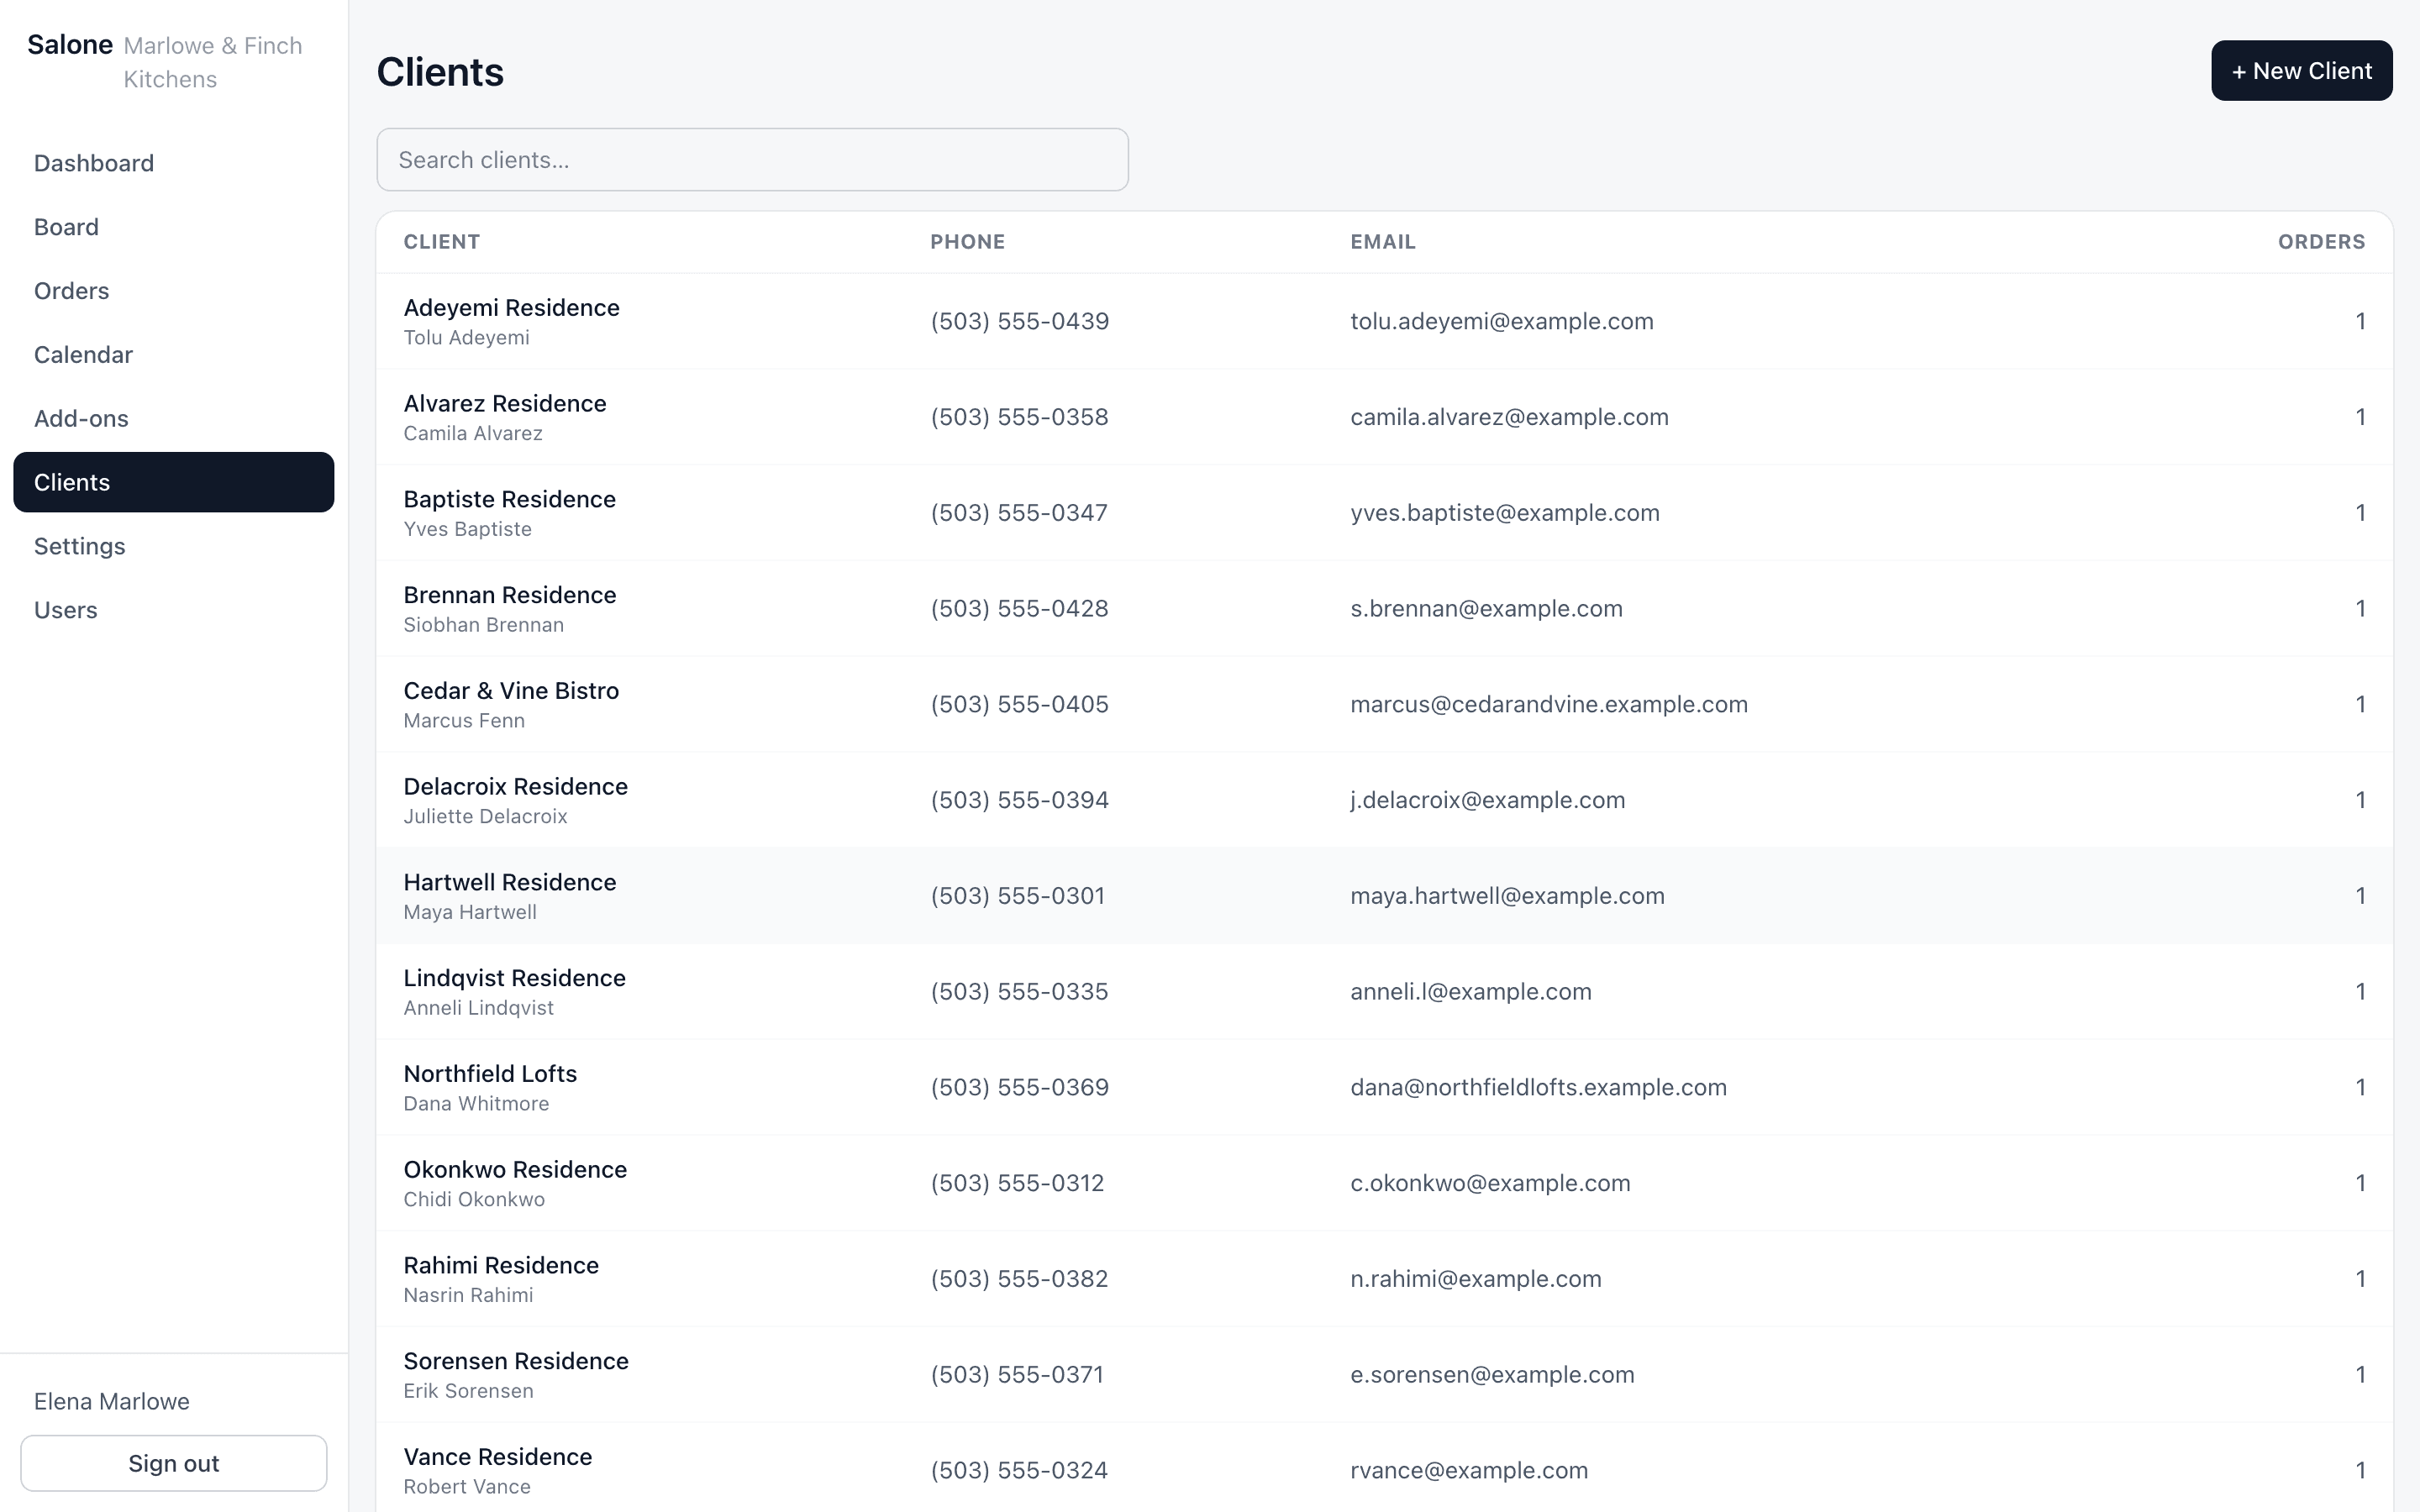Click phone number (503) 555-0324
The image size is (2420, 1512).
[1019, 1470]
